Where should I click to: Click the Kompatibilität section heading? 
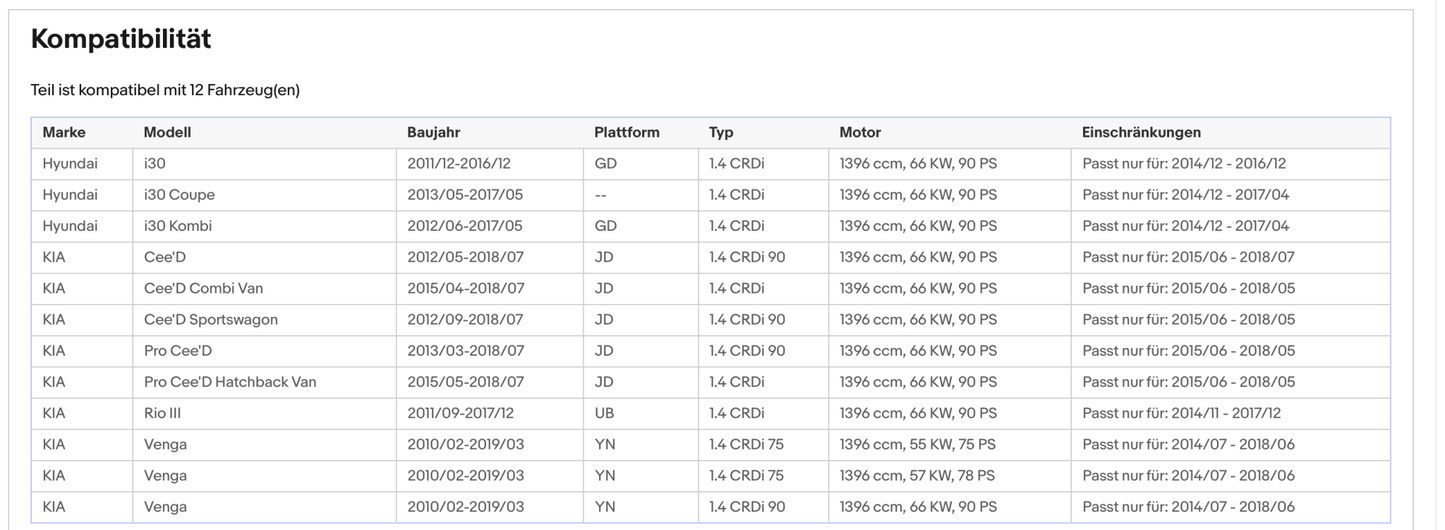click(x=121, y=40)
